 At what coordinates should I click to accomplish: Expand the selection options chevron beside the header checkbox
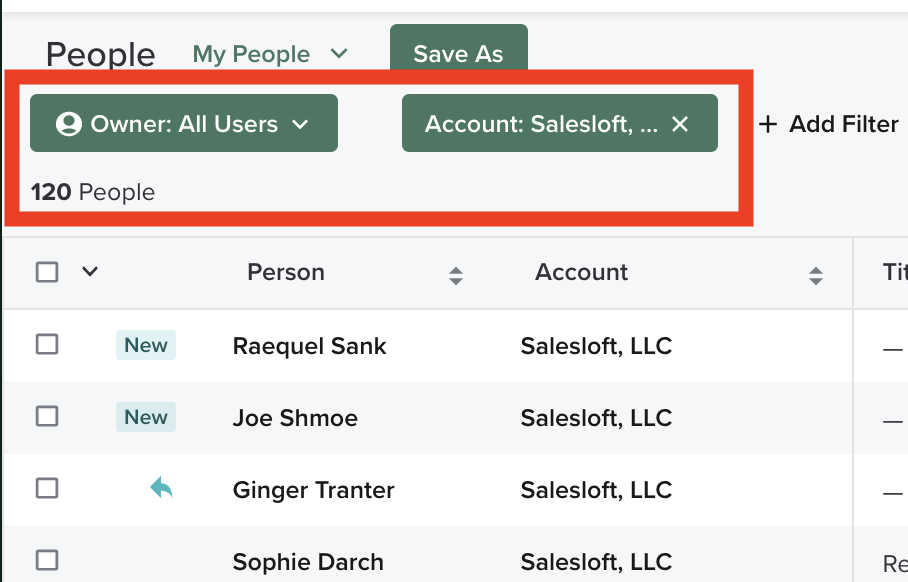88,271
